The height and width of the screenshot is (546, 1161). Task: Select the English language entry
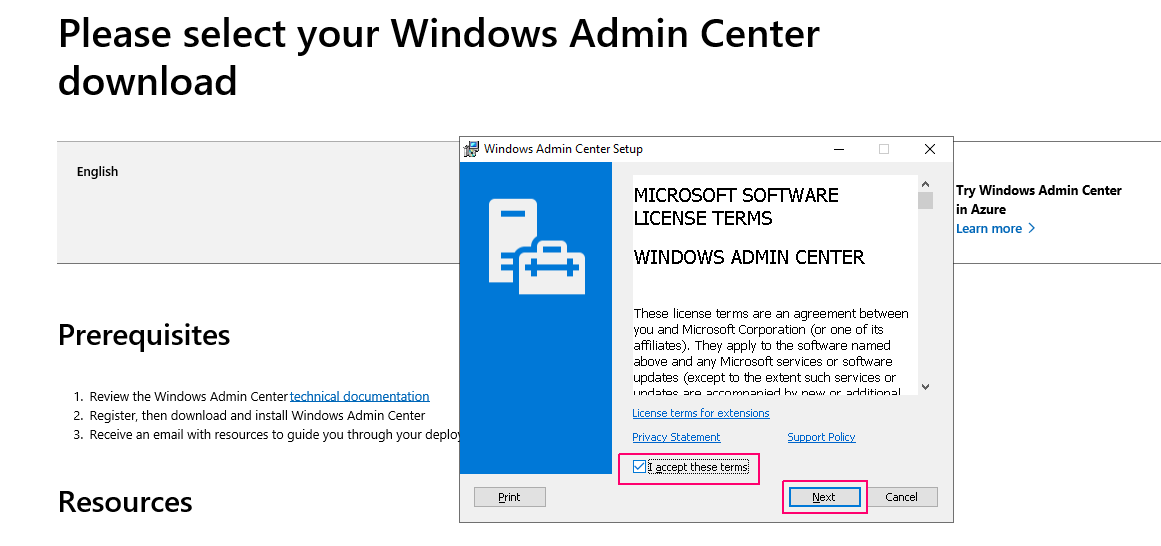97,172
